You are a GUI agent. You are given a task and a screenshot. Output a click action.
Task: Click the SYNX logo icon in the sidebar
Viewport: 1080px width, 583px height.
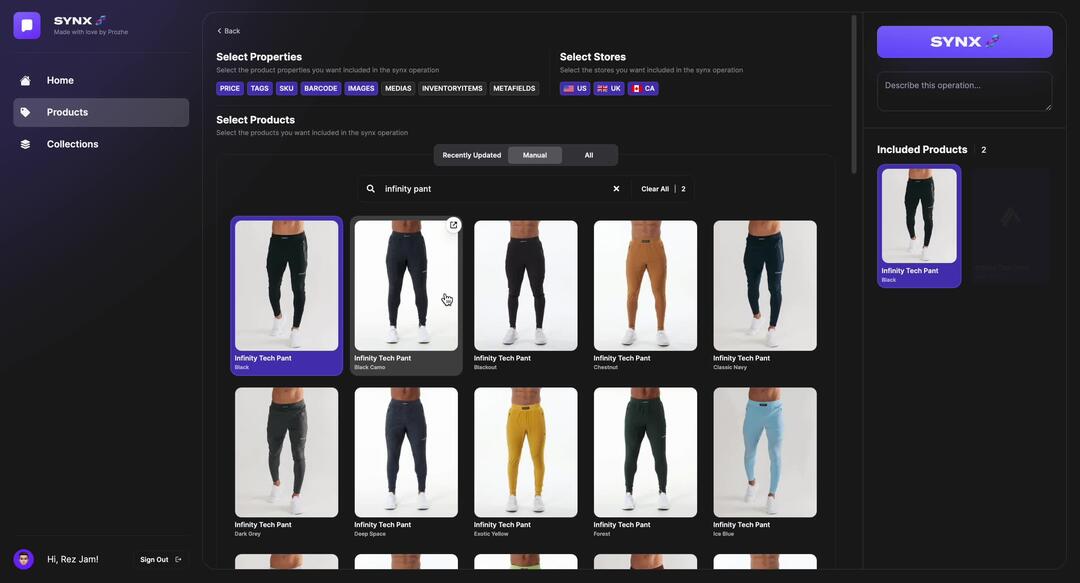point(27,25)
